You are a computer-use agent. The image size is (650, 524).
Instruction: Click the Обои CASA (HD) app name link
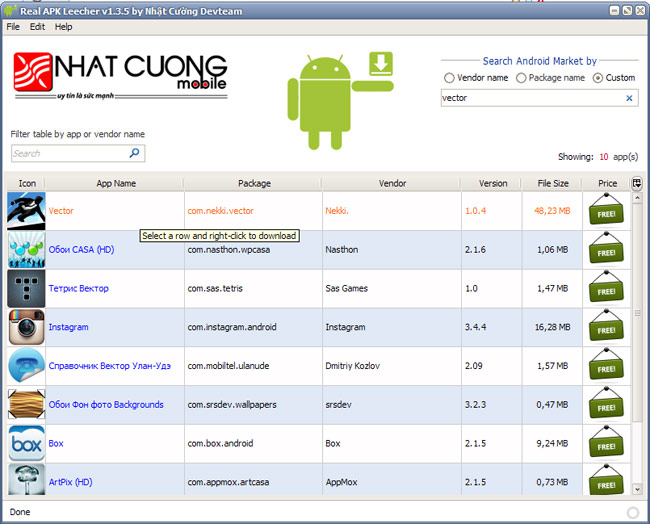point(81,250)
